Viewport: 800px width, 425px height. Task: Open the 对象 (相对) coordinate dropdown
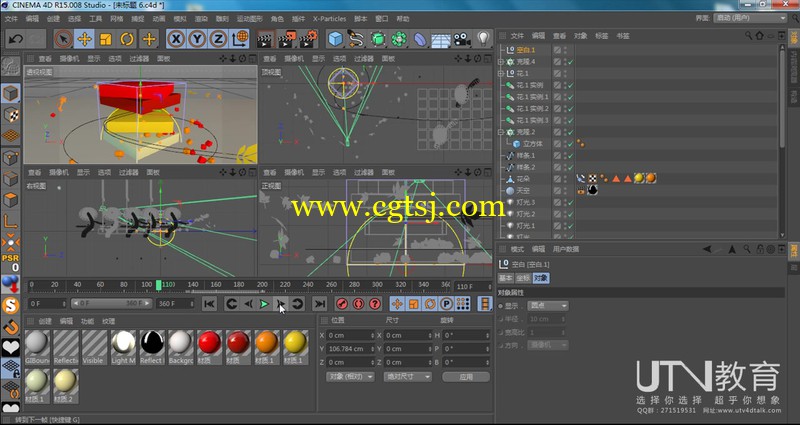point(350,377)
